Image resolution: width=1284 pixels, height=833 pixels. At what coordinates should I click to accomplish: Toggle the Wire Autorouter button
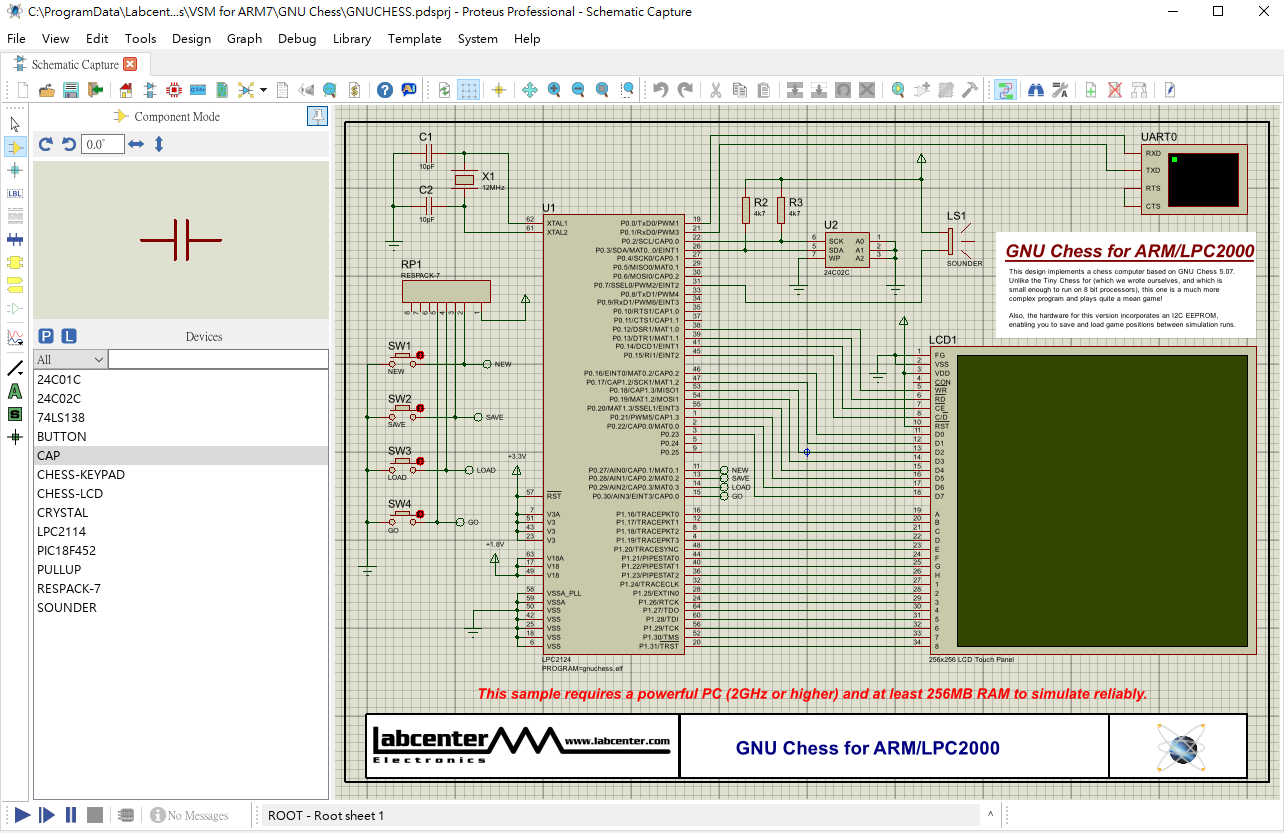click(1006, 90)
